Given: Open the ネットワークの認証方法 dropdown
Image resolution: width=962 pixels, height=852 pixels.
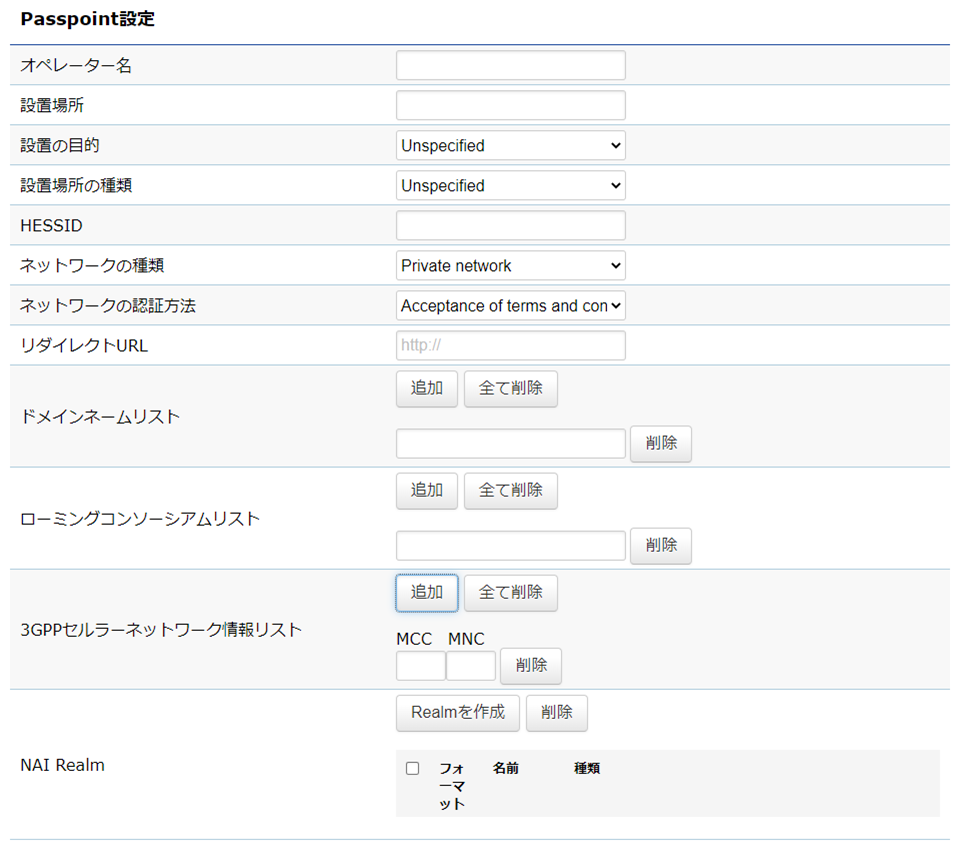Looking at the screenshot, I should (510, 306).
